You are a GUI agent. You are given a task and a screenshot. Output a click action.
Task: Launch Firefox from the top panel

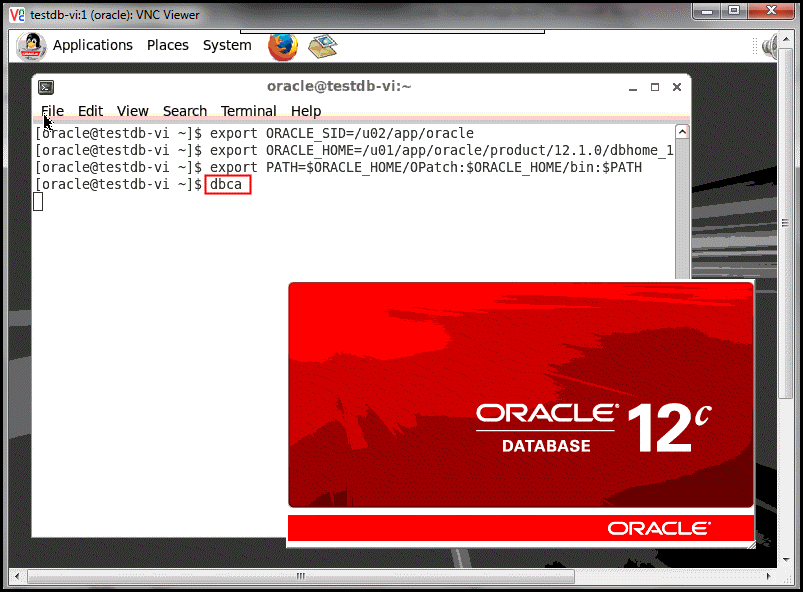pyautogui.click(x=281, y=45)
